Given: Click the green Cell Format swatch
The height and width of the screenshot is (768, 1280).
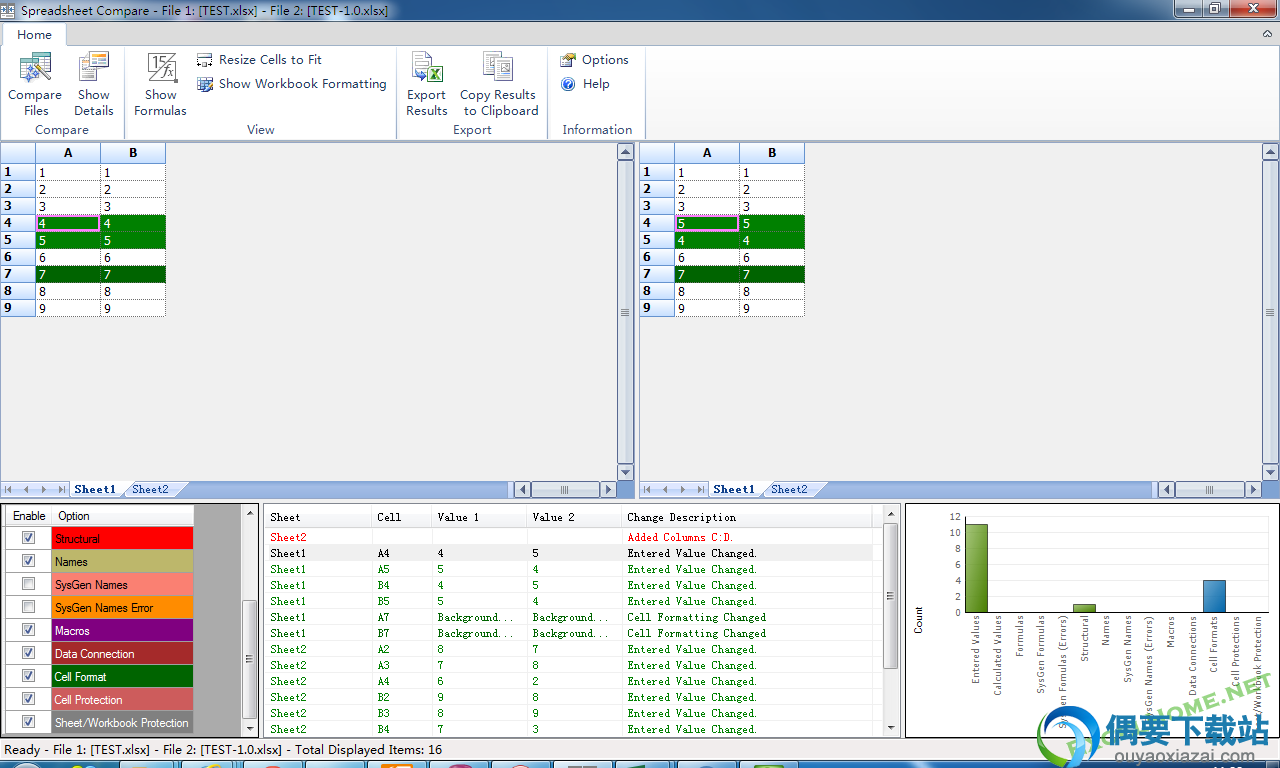Looking at the screenshot, I should pos(122,676).
